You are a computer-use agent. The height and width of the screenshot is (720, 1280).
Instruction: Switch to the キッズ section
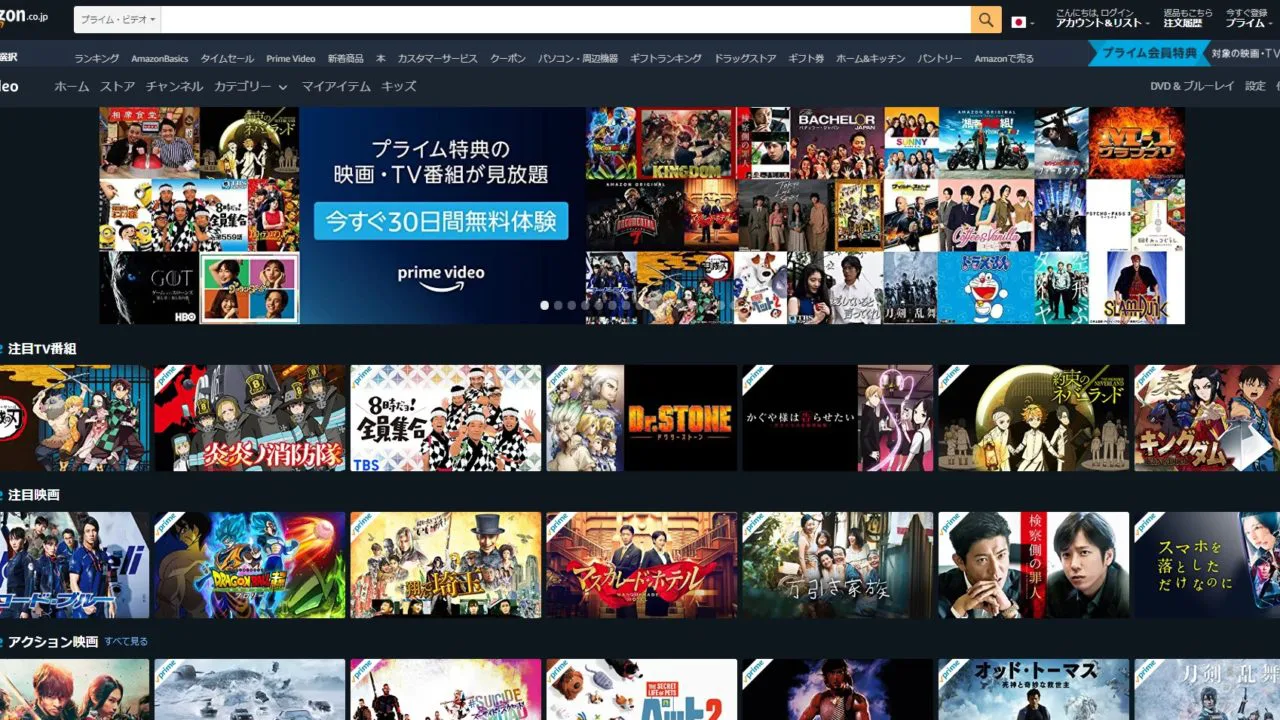point(398,86)
